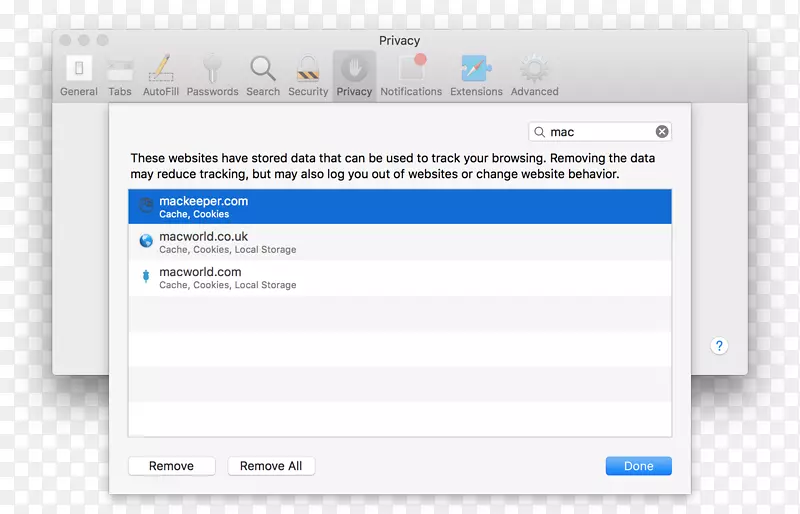Open the AutoFill preferences pane

pyautogui.click(x=161, y=76)
